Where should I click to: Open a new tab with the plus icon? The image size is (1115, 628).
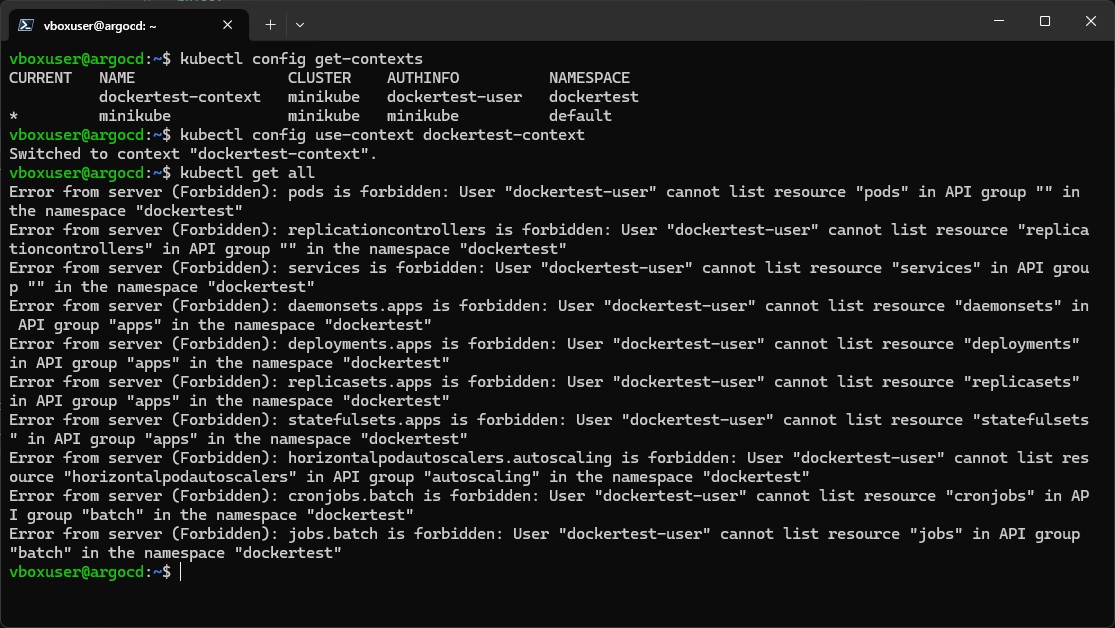(270, 25)
